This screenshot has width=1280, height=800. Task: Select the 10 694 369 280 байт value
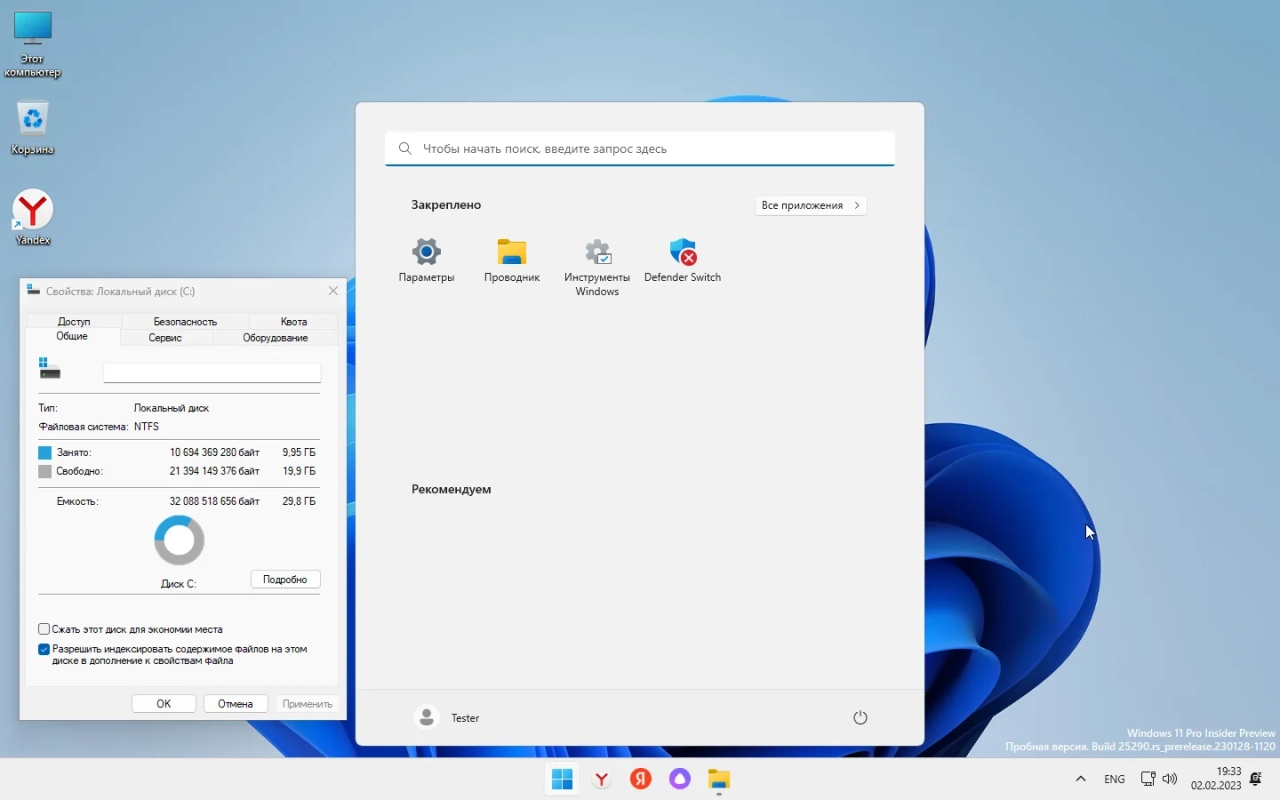pos(214,453)
